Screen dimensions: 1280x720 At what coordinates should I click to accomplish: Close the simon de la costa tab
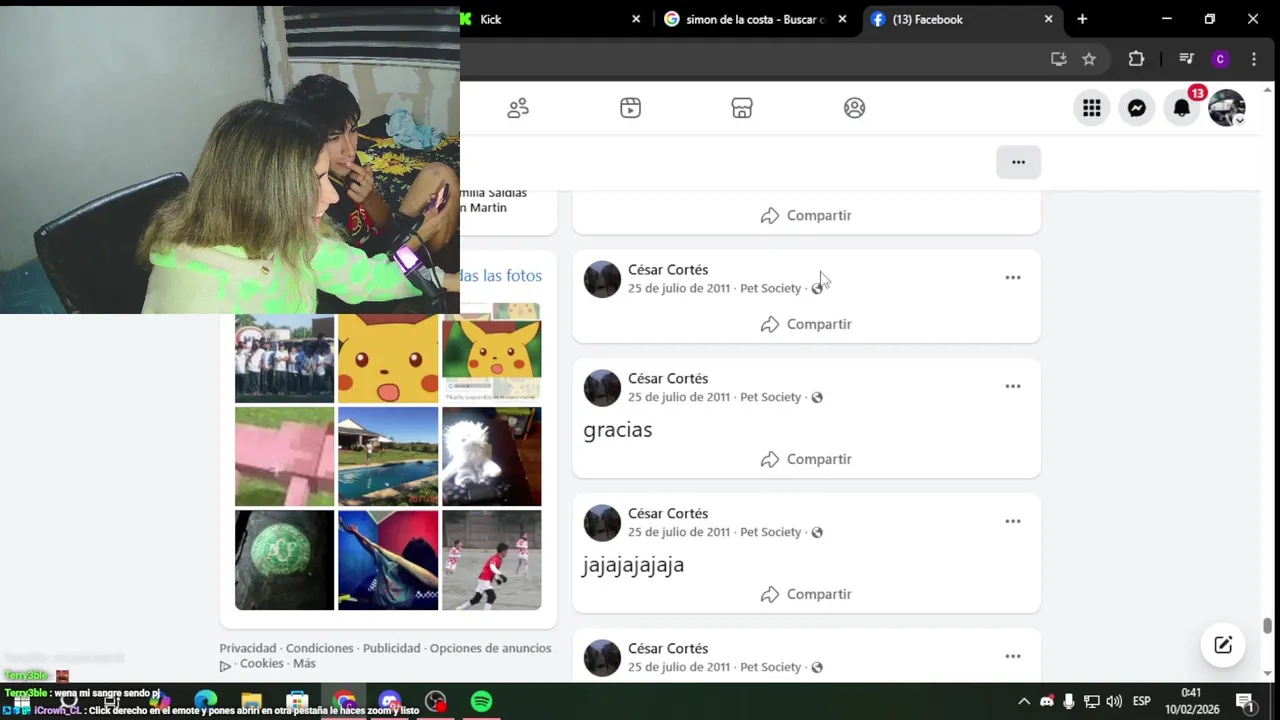click(x=842, y=19)
